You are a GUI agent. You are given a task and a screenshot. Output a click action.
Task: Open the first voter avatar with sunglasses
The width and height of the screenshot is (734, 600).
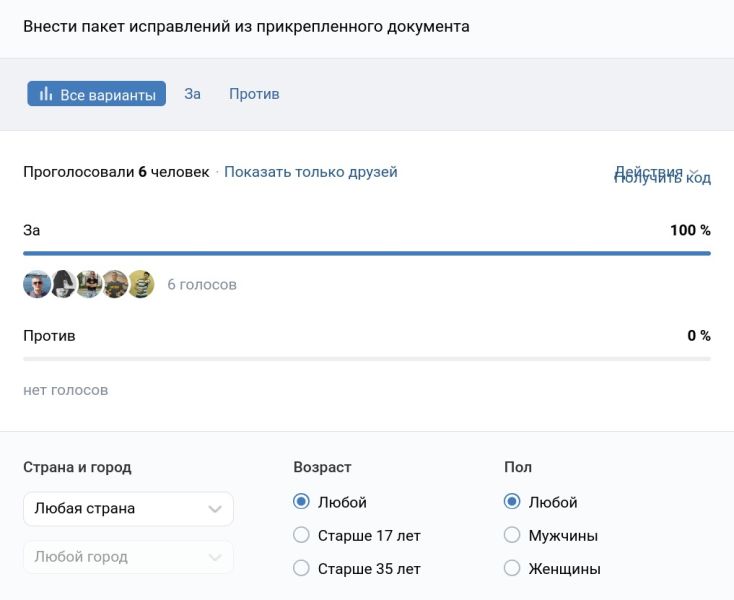pyautogui.click(x=37, y=284)
